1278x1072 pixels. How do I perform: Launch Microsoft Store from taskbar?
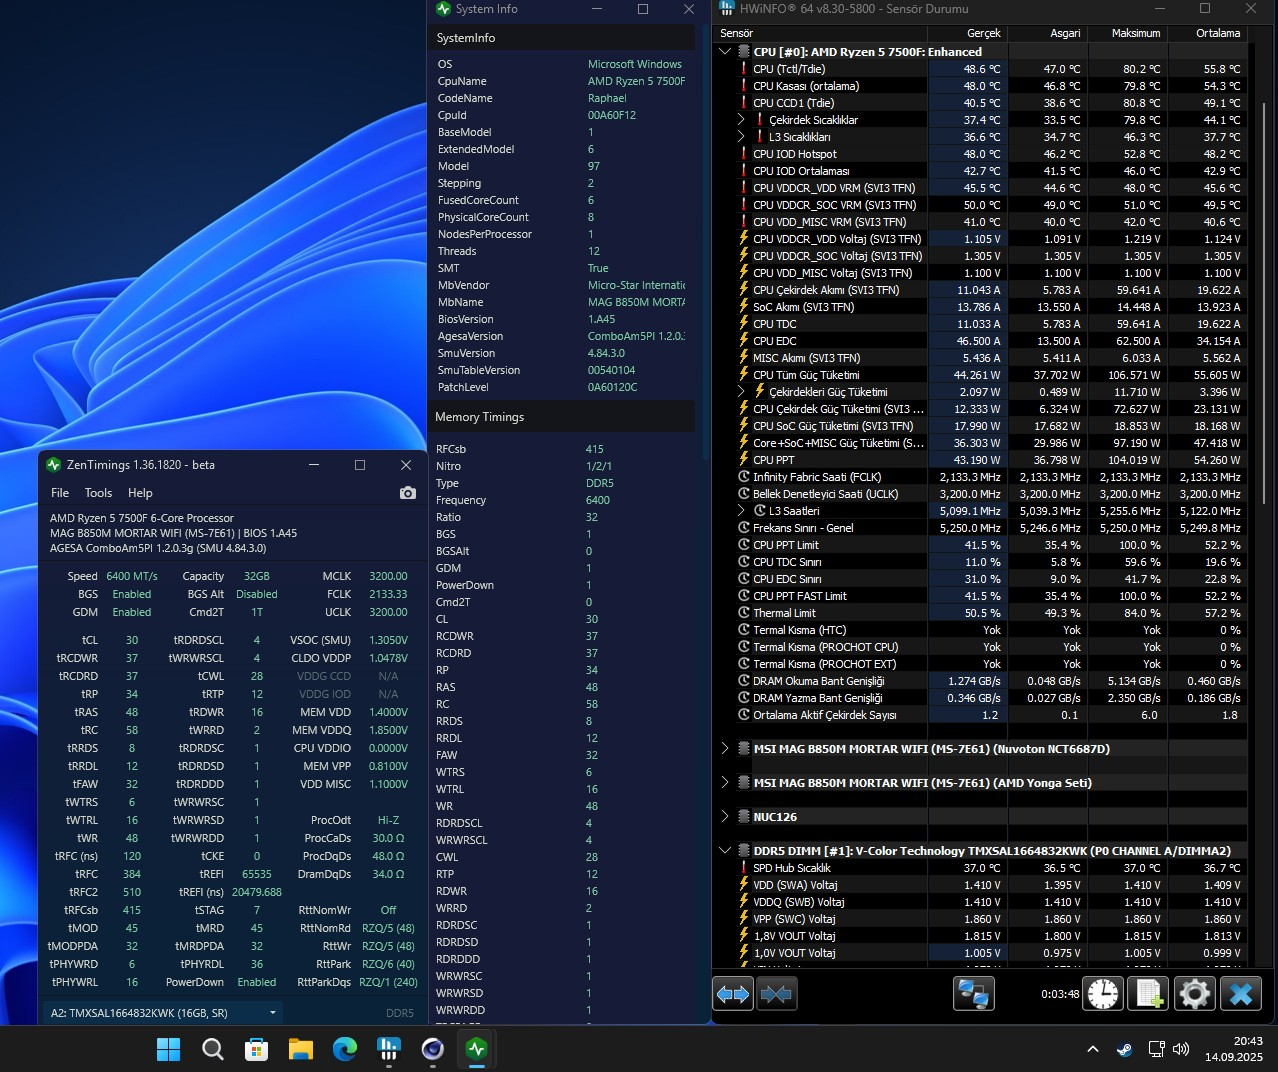257,1049
